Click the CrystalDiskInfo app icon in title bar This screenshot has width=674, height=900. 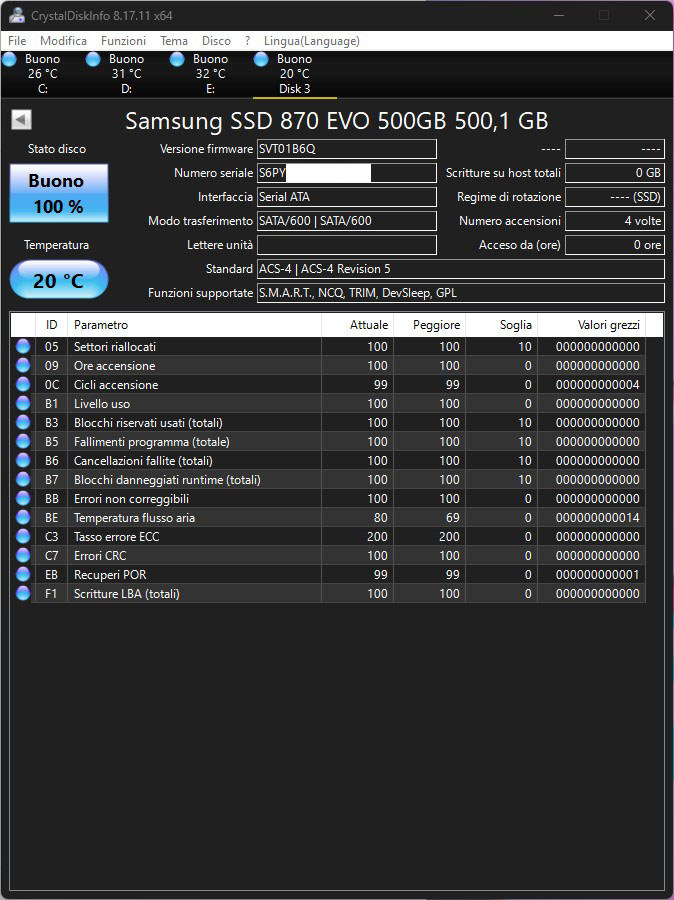17,15
